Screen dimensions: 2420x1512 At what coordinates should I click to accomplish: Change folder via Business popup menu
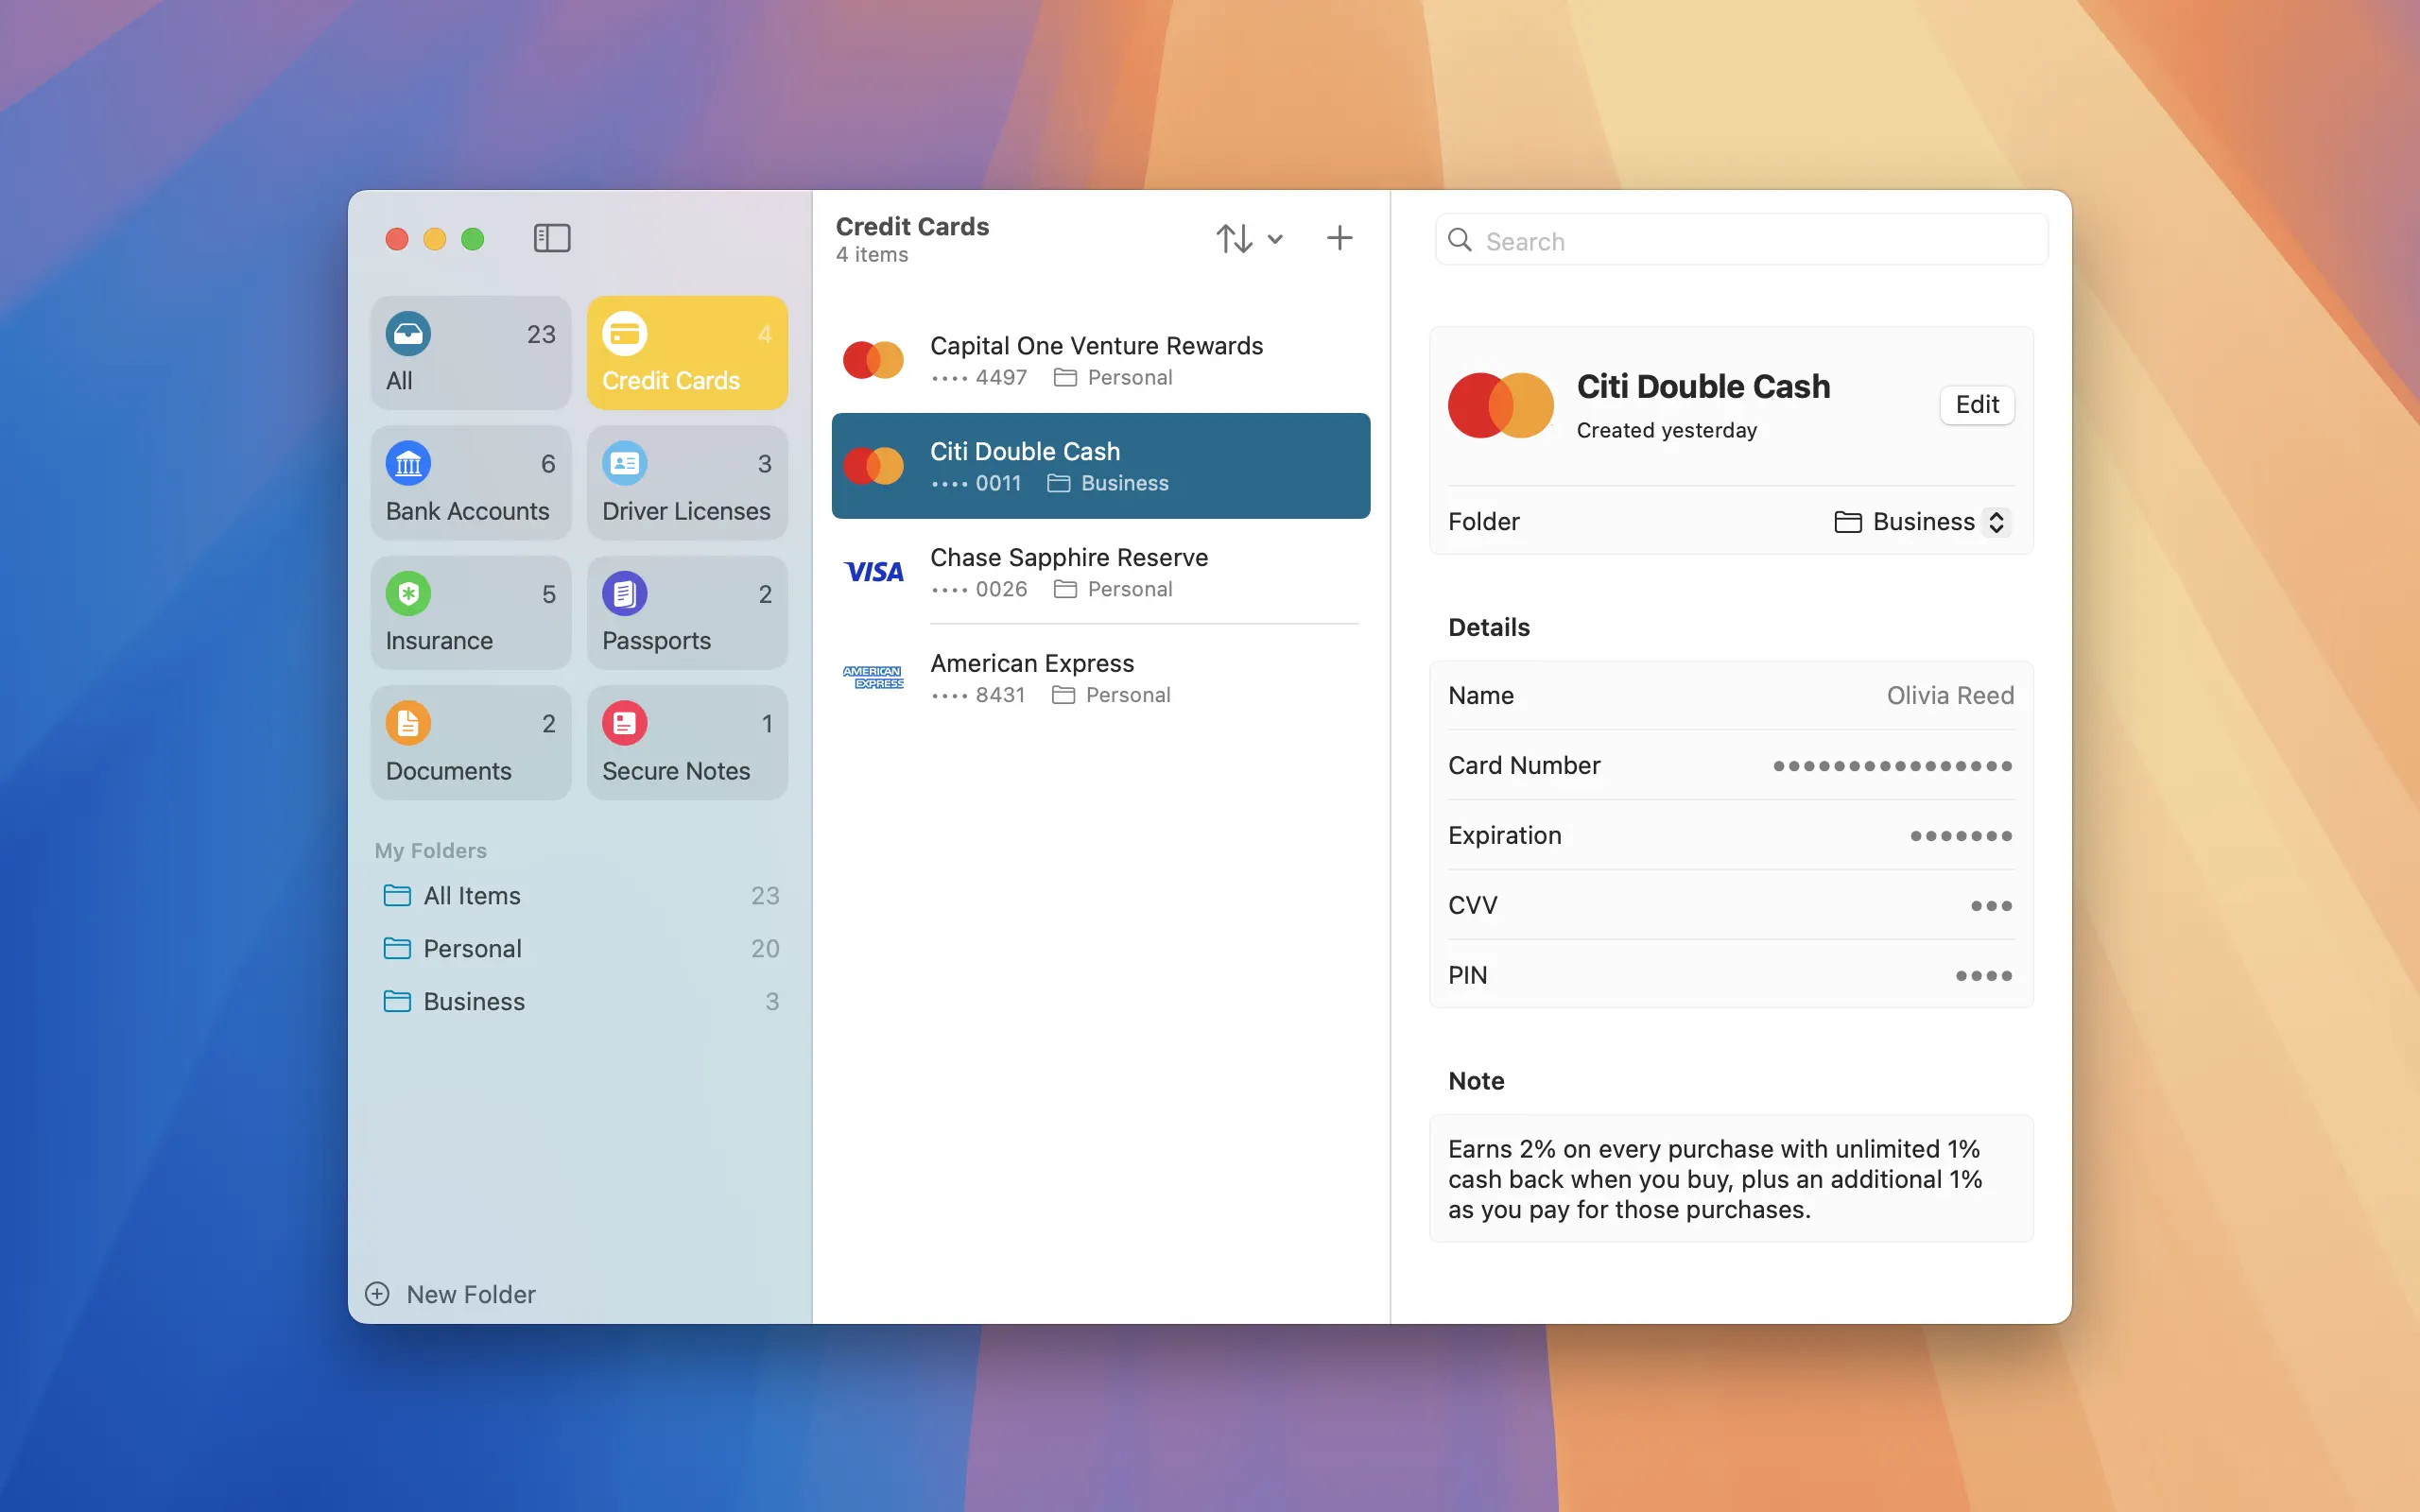(x=1921, y=522)
